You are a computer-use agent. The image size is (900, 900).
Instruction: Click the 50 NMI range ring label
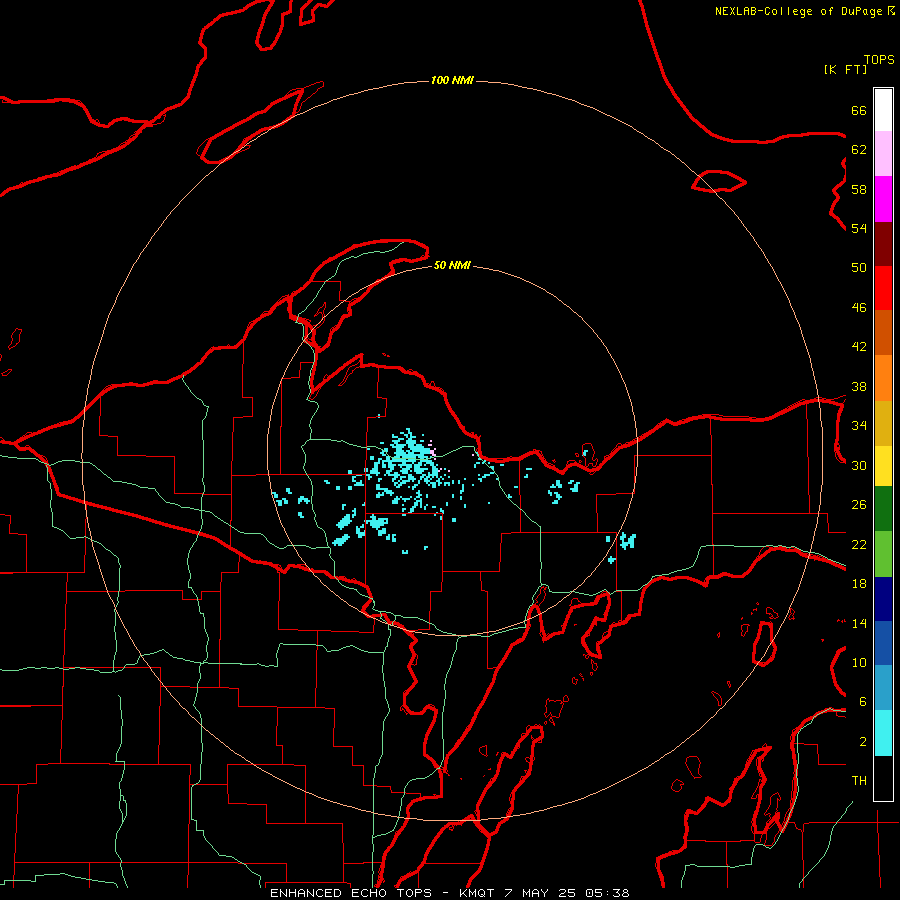point(452,265)
